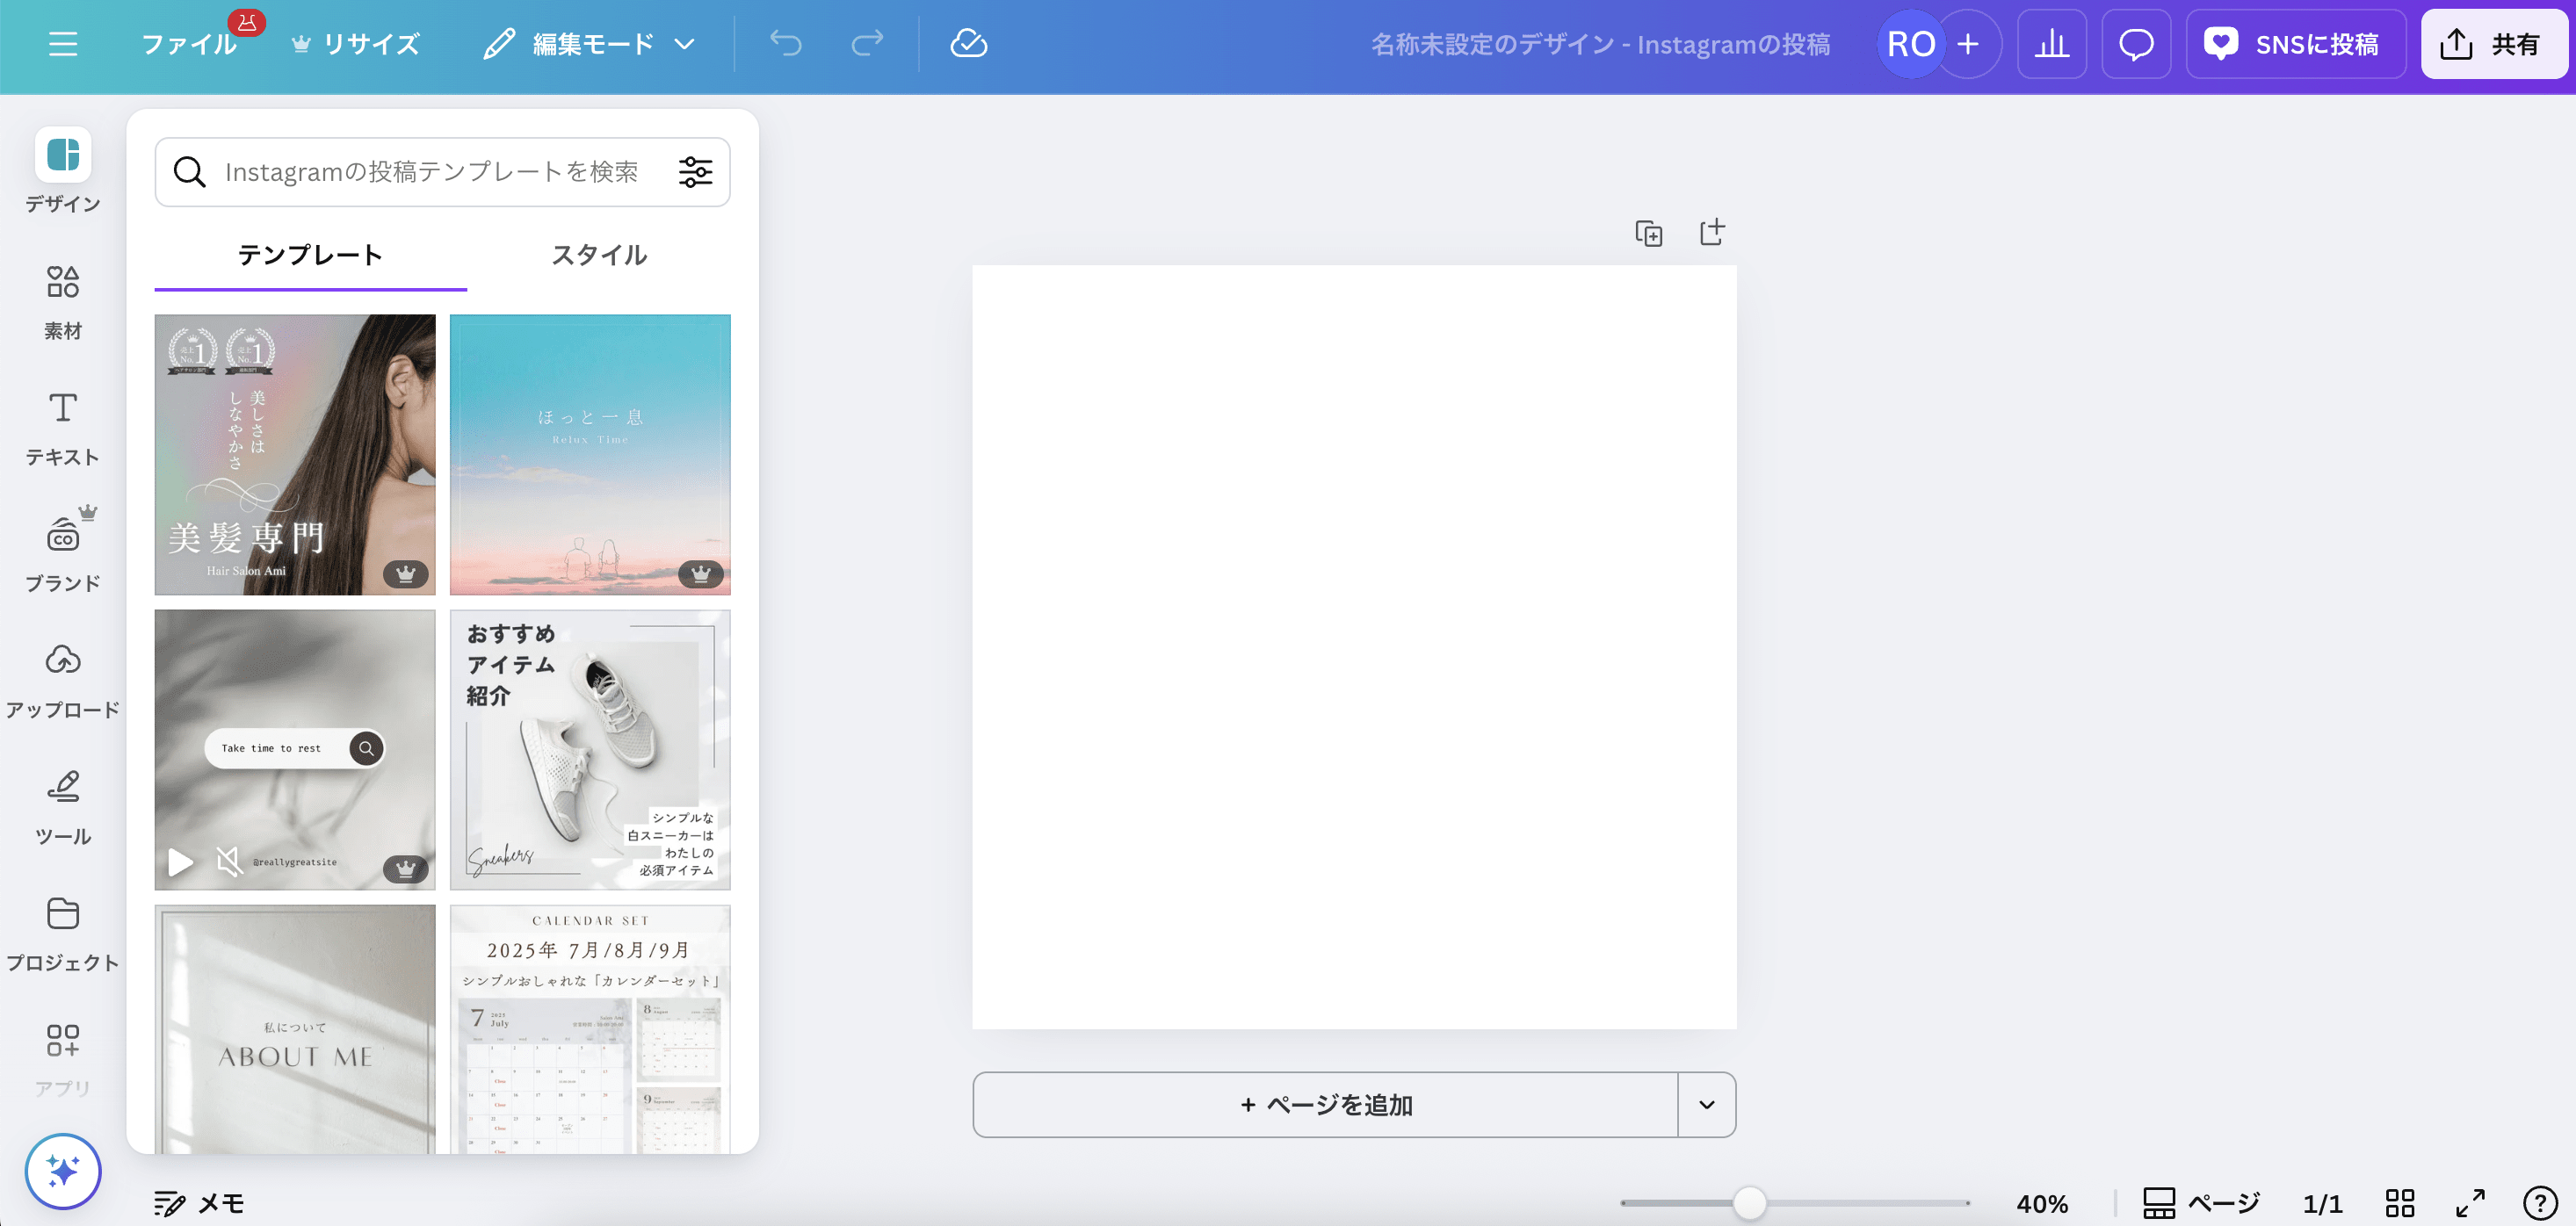
Task: Open search filter settings
Action: pos(696,171)
